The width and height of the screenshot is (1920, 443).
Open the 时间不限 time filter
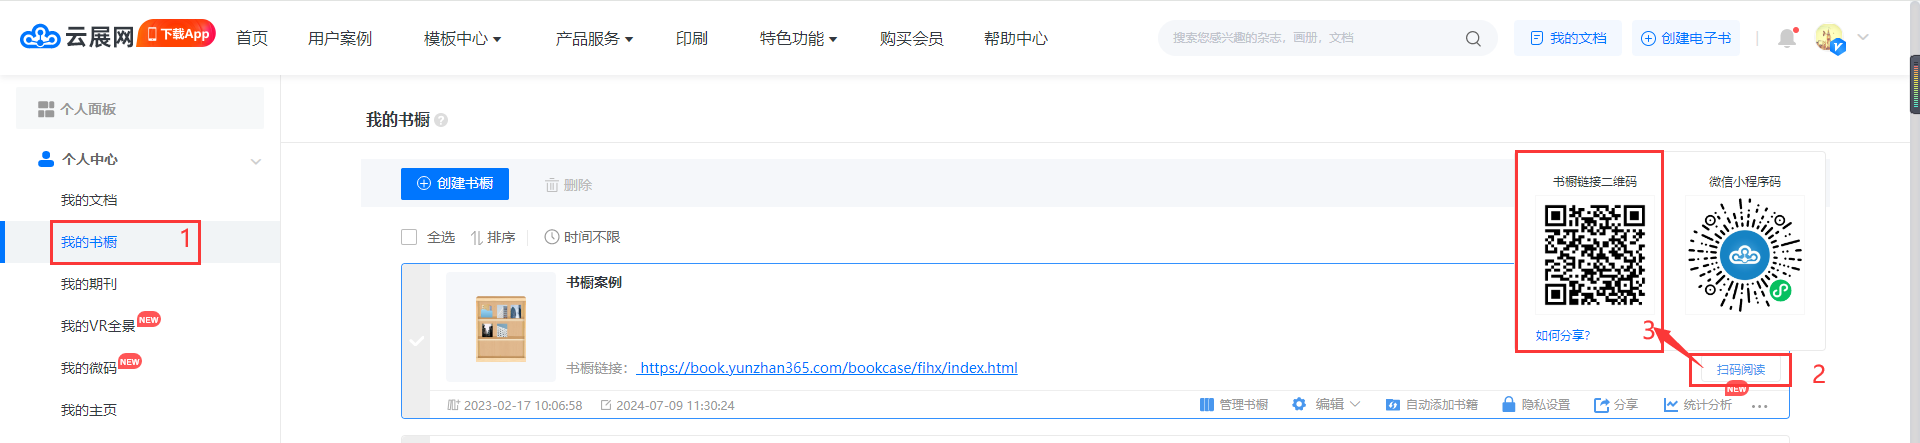582,237
